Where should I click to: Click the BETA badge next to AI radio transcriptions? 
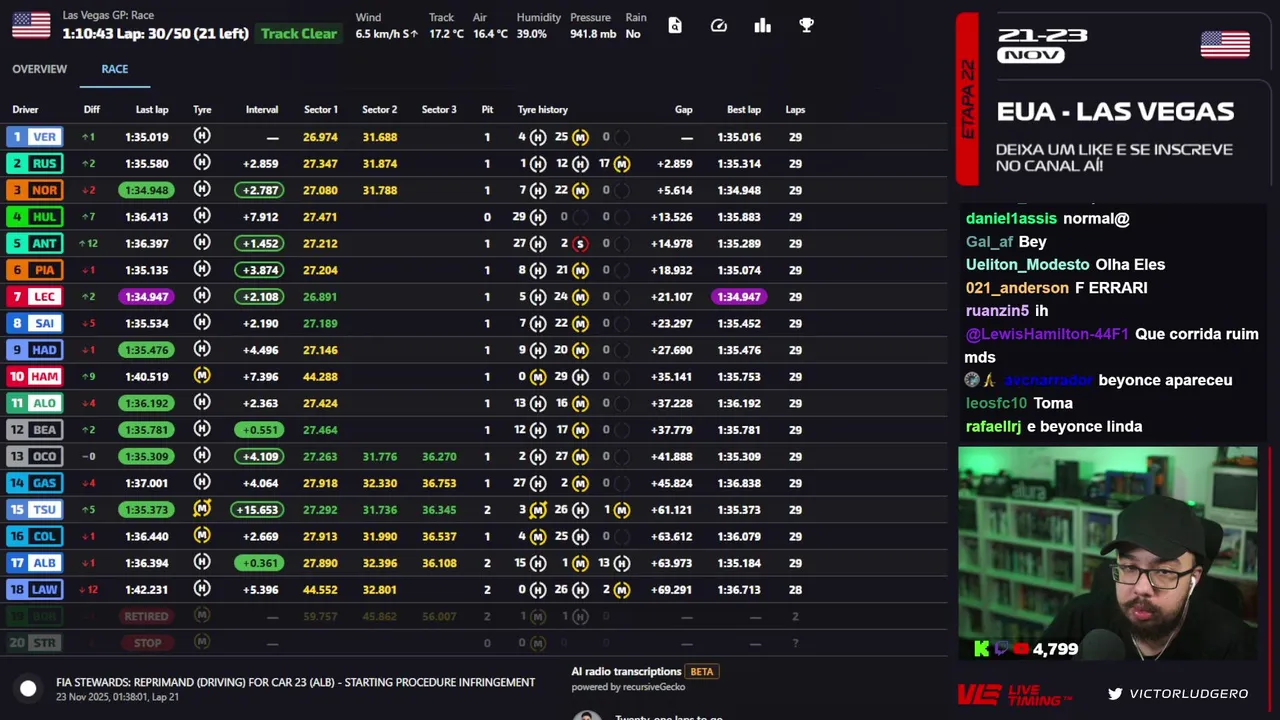click(x=702, y=671)
